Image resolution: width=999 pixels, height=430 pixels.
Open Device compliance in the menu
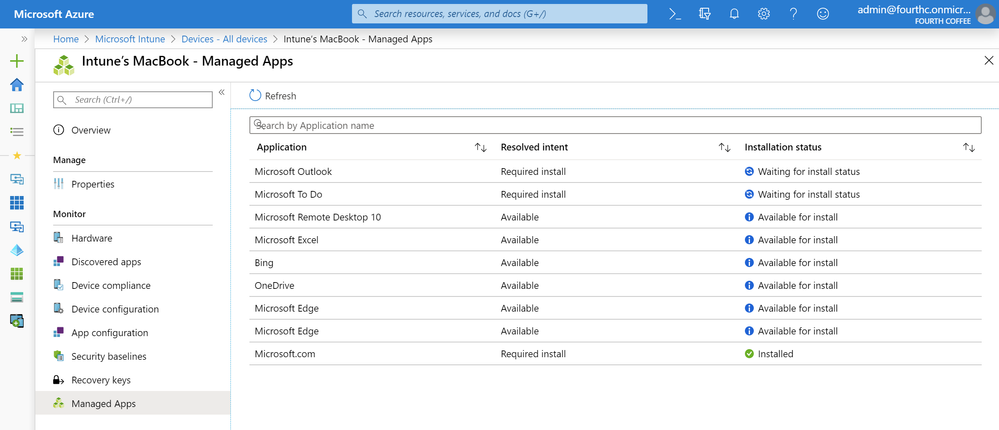click(x=133, y=285)
